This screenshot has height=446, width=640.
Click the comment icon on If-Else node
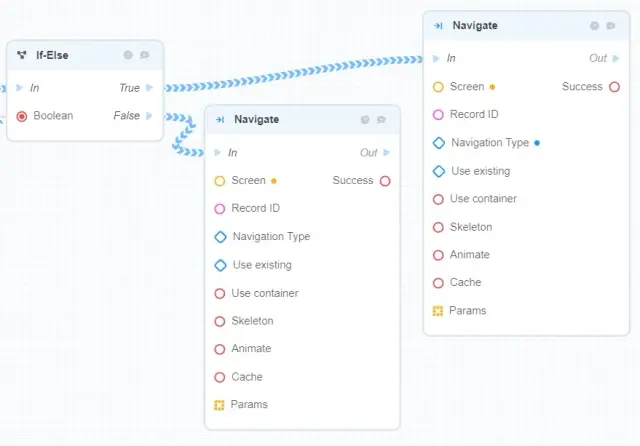coord(145,55)
